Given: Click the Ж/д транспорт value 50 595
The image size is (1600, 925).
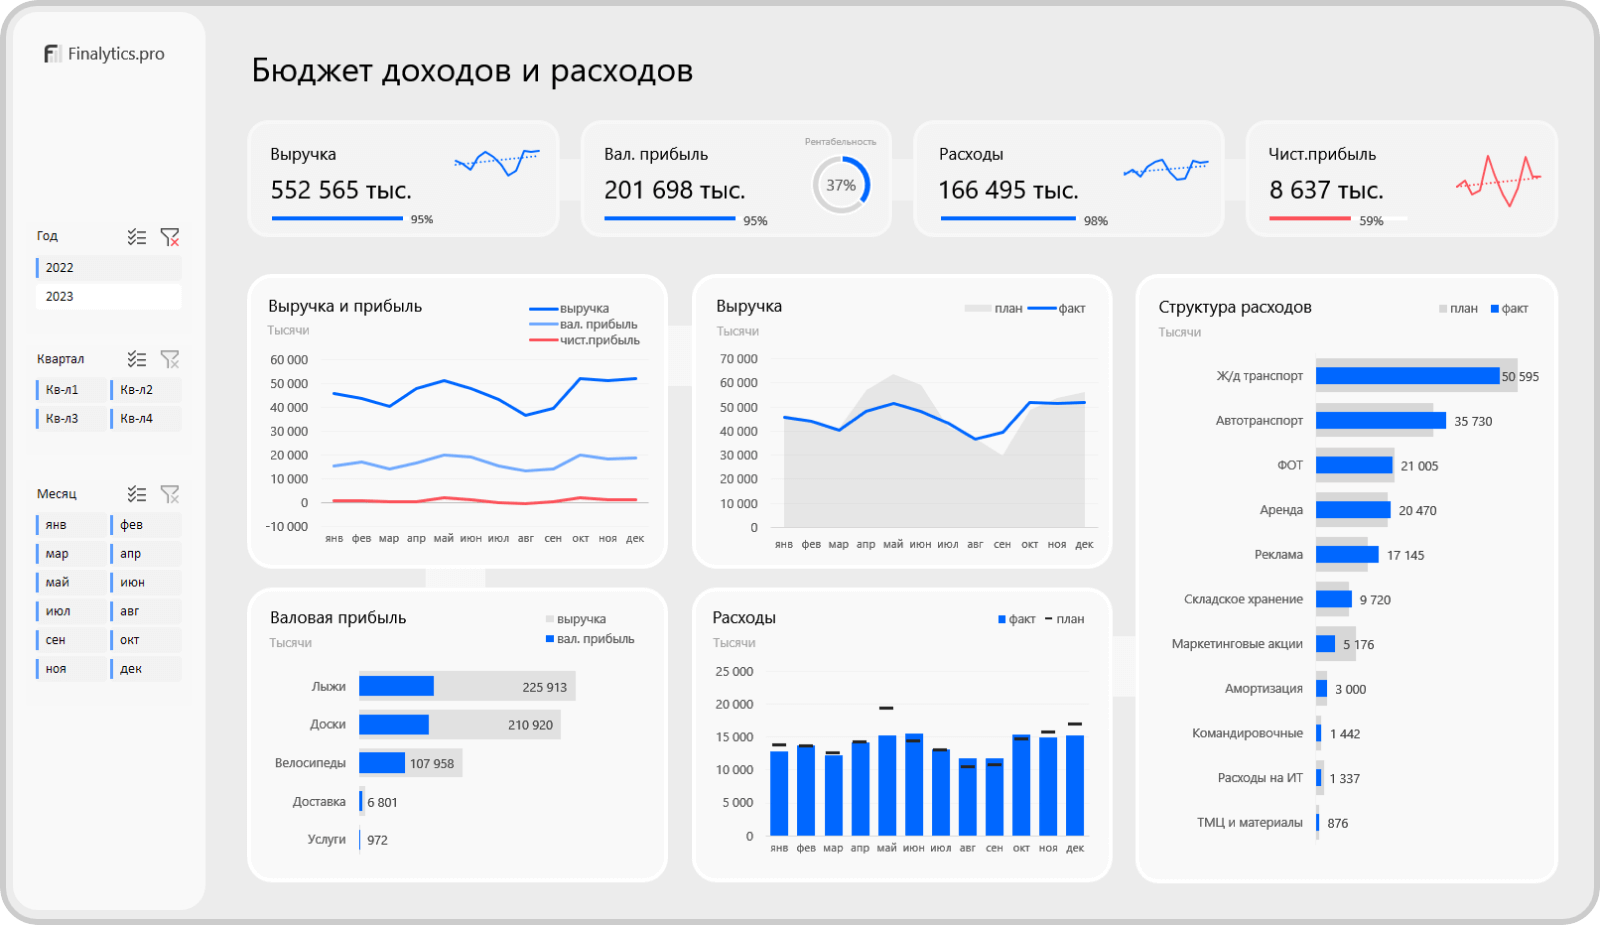Looking at the screenshot, I should tap(1520, 377).
